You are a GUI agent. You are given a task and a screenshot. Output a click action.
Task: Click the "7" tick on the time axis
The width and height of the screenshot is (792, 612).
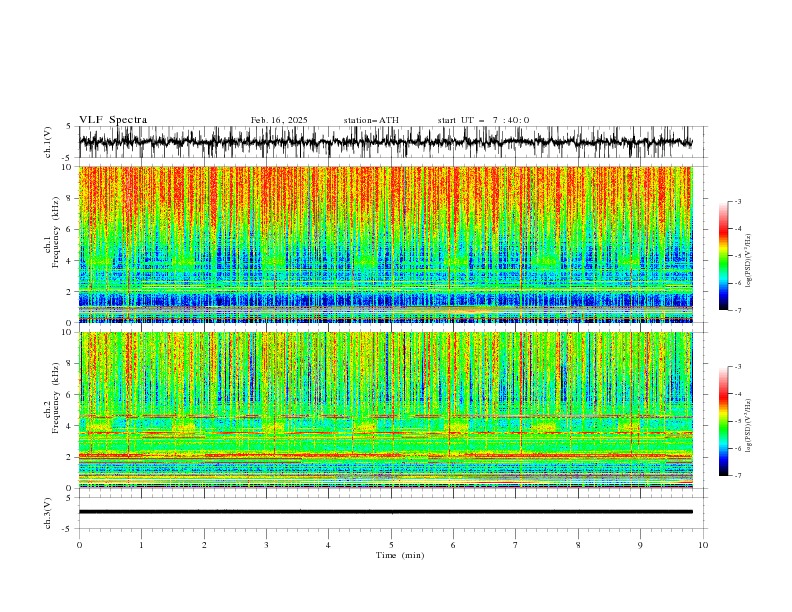pos(516,545)
